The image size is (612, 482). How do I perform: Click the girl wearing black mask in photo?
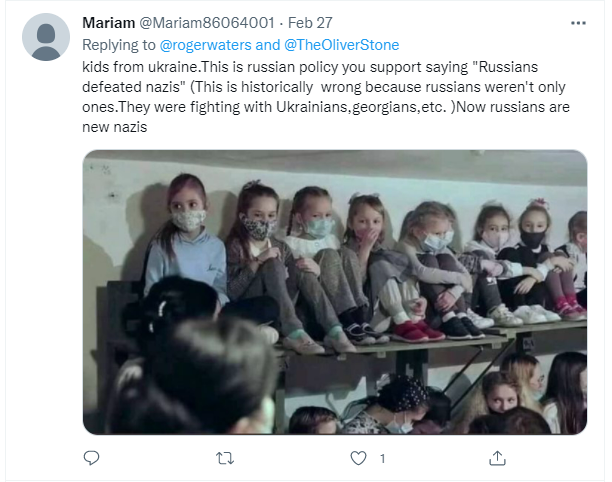click(533, 258)
